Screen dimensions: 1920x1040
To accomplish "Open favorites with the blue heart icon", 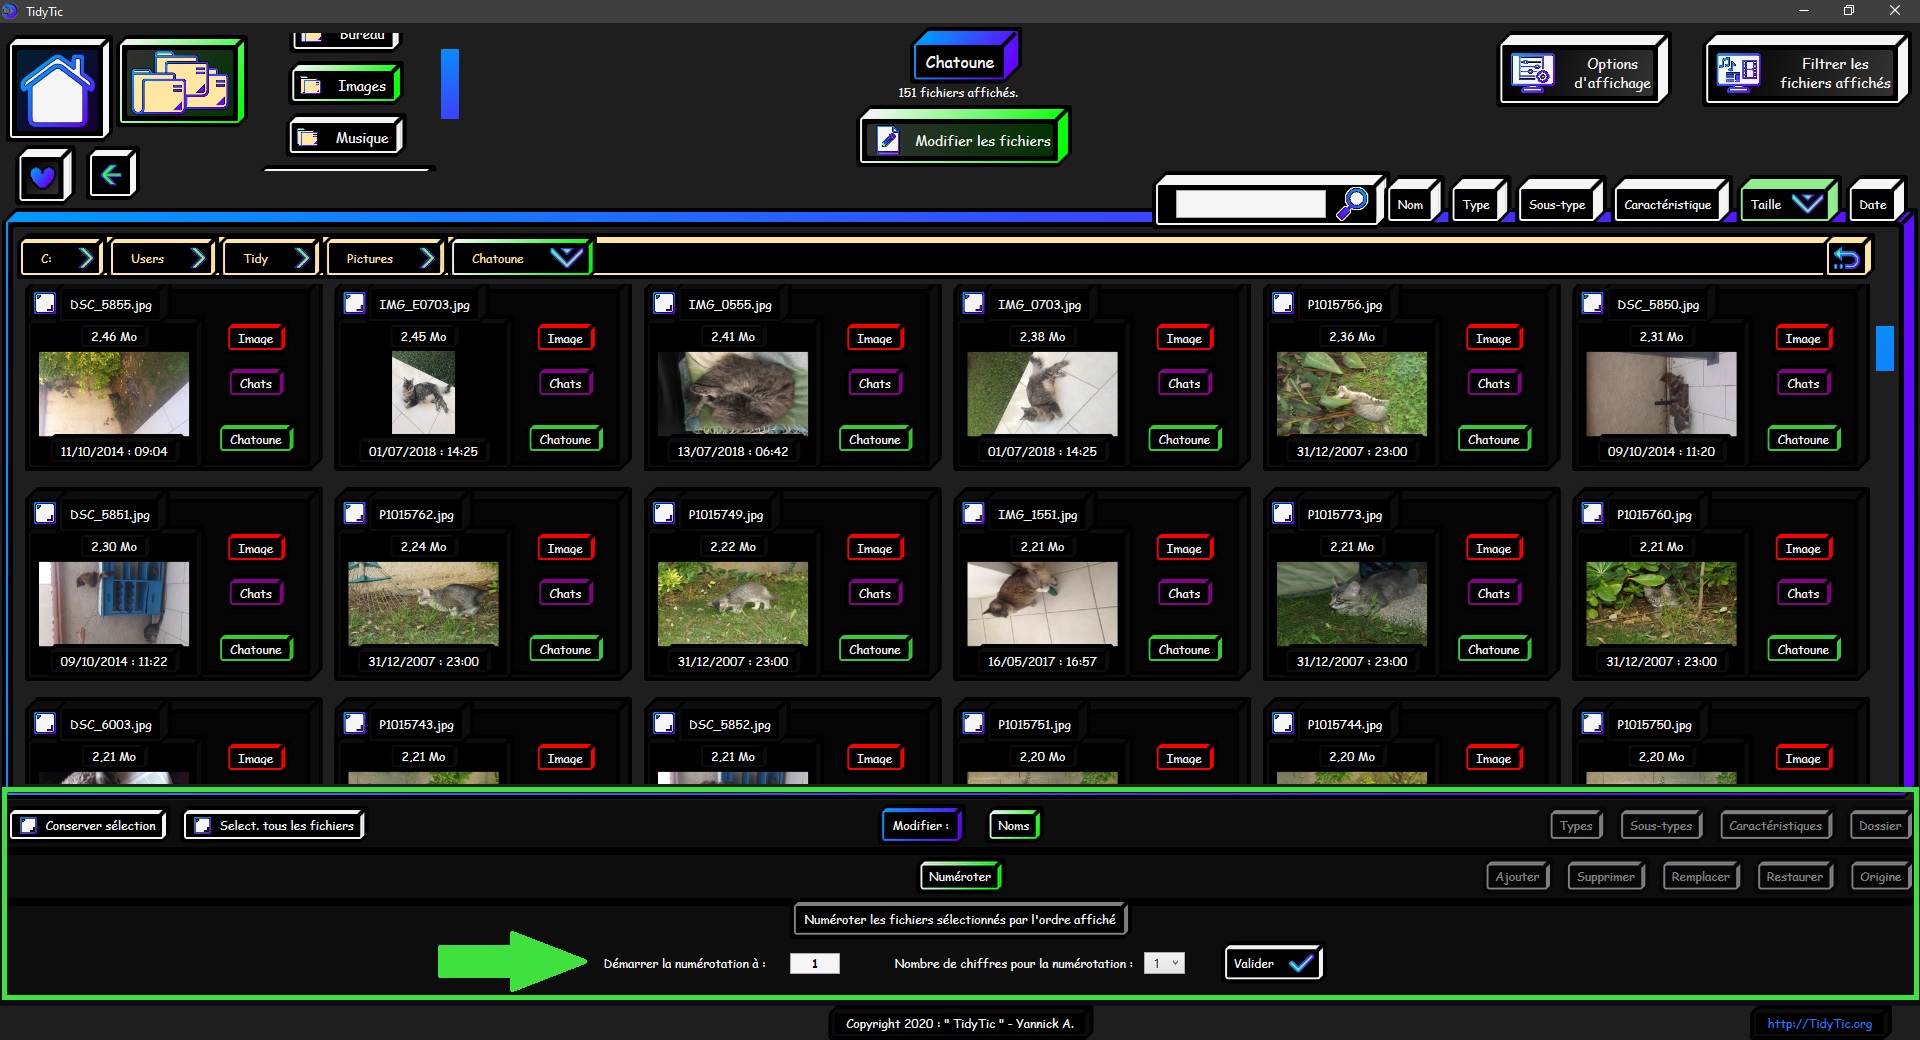I will tap(43, 176).
